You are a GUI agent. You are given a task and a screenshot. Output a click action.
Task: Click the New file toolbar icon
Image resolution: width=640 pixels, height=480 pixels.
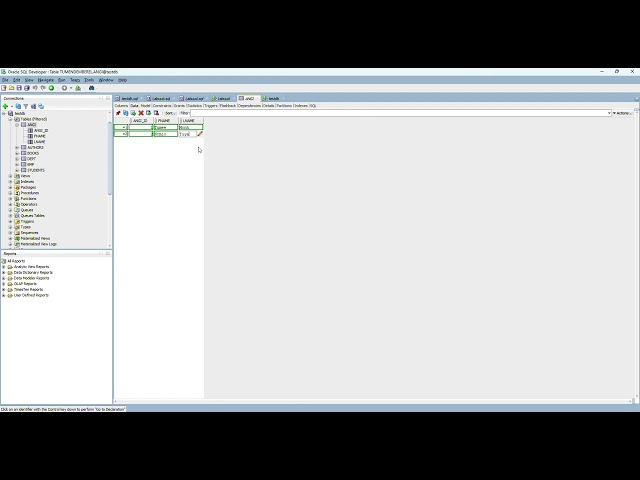tap(4, 88)
